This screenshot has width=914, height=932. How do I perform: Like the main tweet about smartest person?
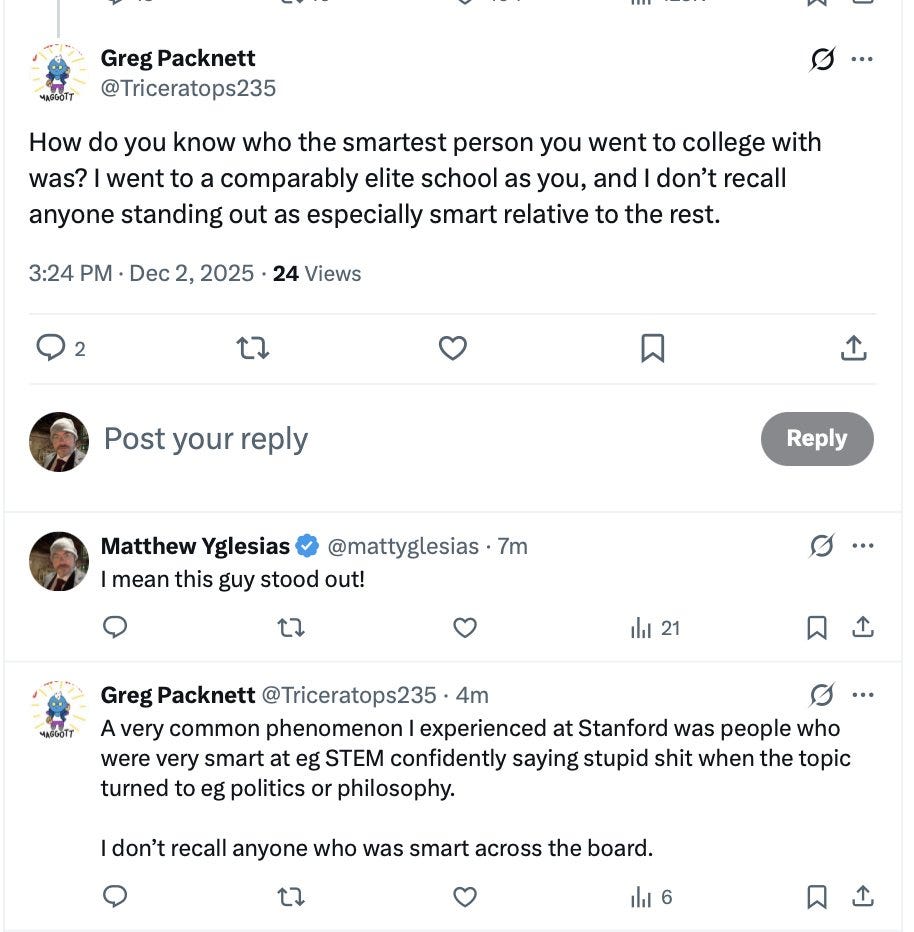[x=453, y=348]
